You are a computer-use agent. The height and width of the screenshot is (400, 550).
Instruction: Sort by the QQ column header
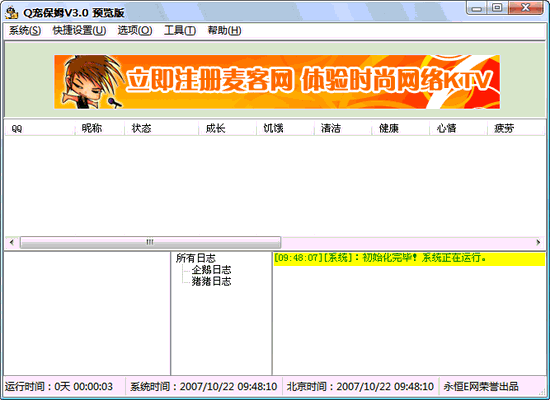click(x=40, y=128)
